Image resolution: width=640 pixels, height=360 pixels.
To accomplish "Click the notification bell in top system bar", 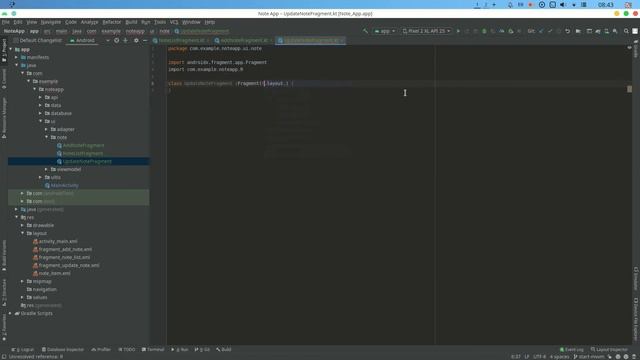I will click(510, 4).
